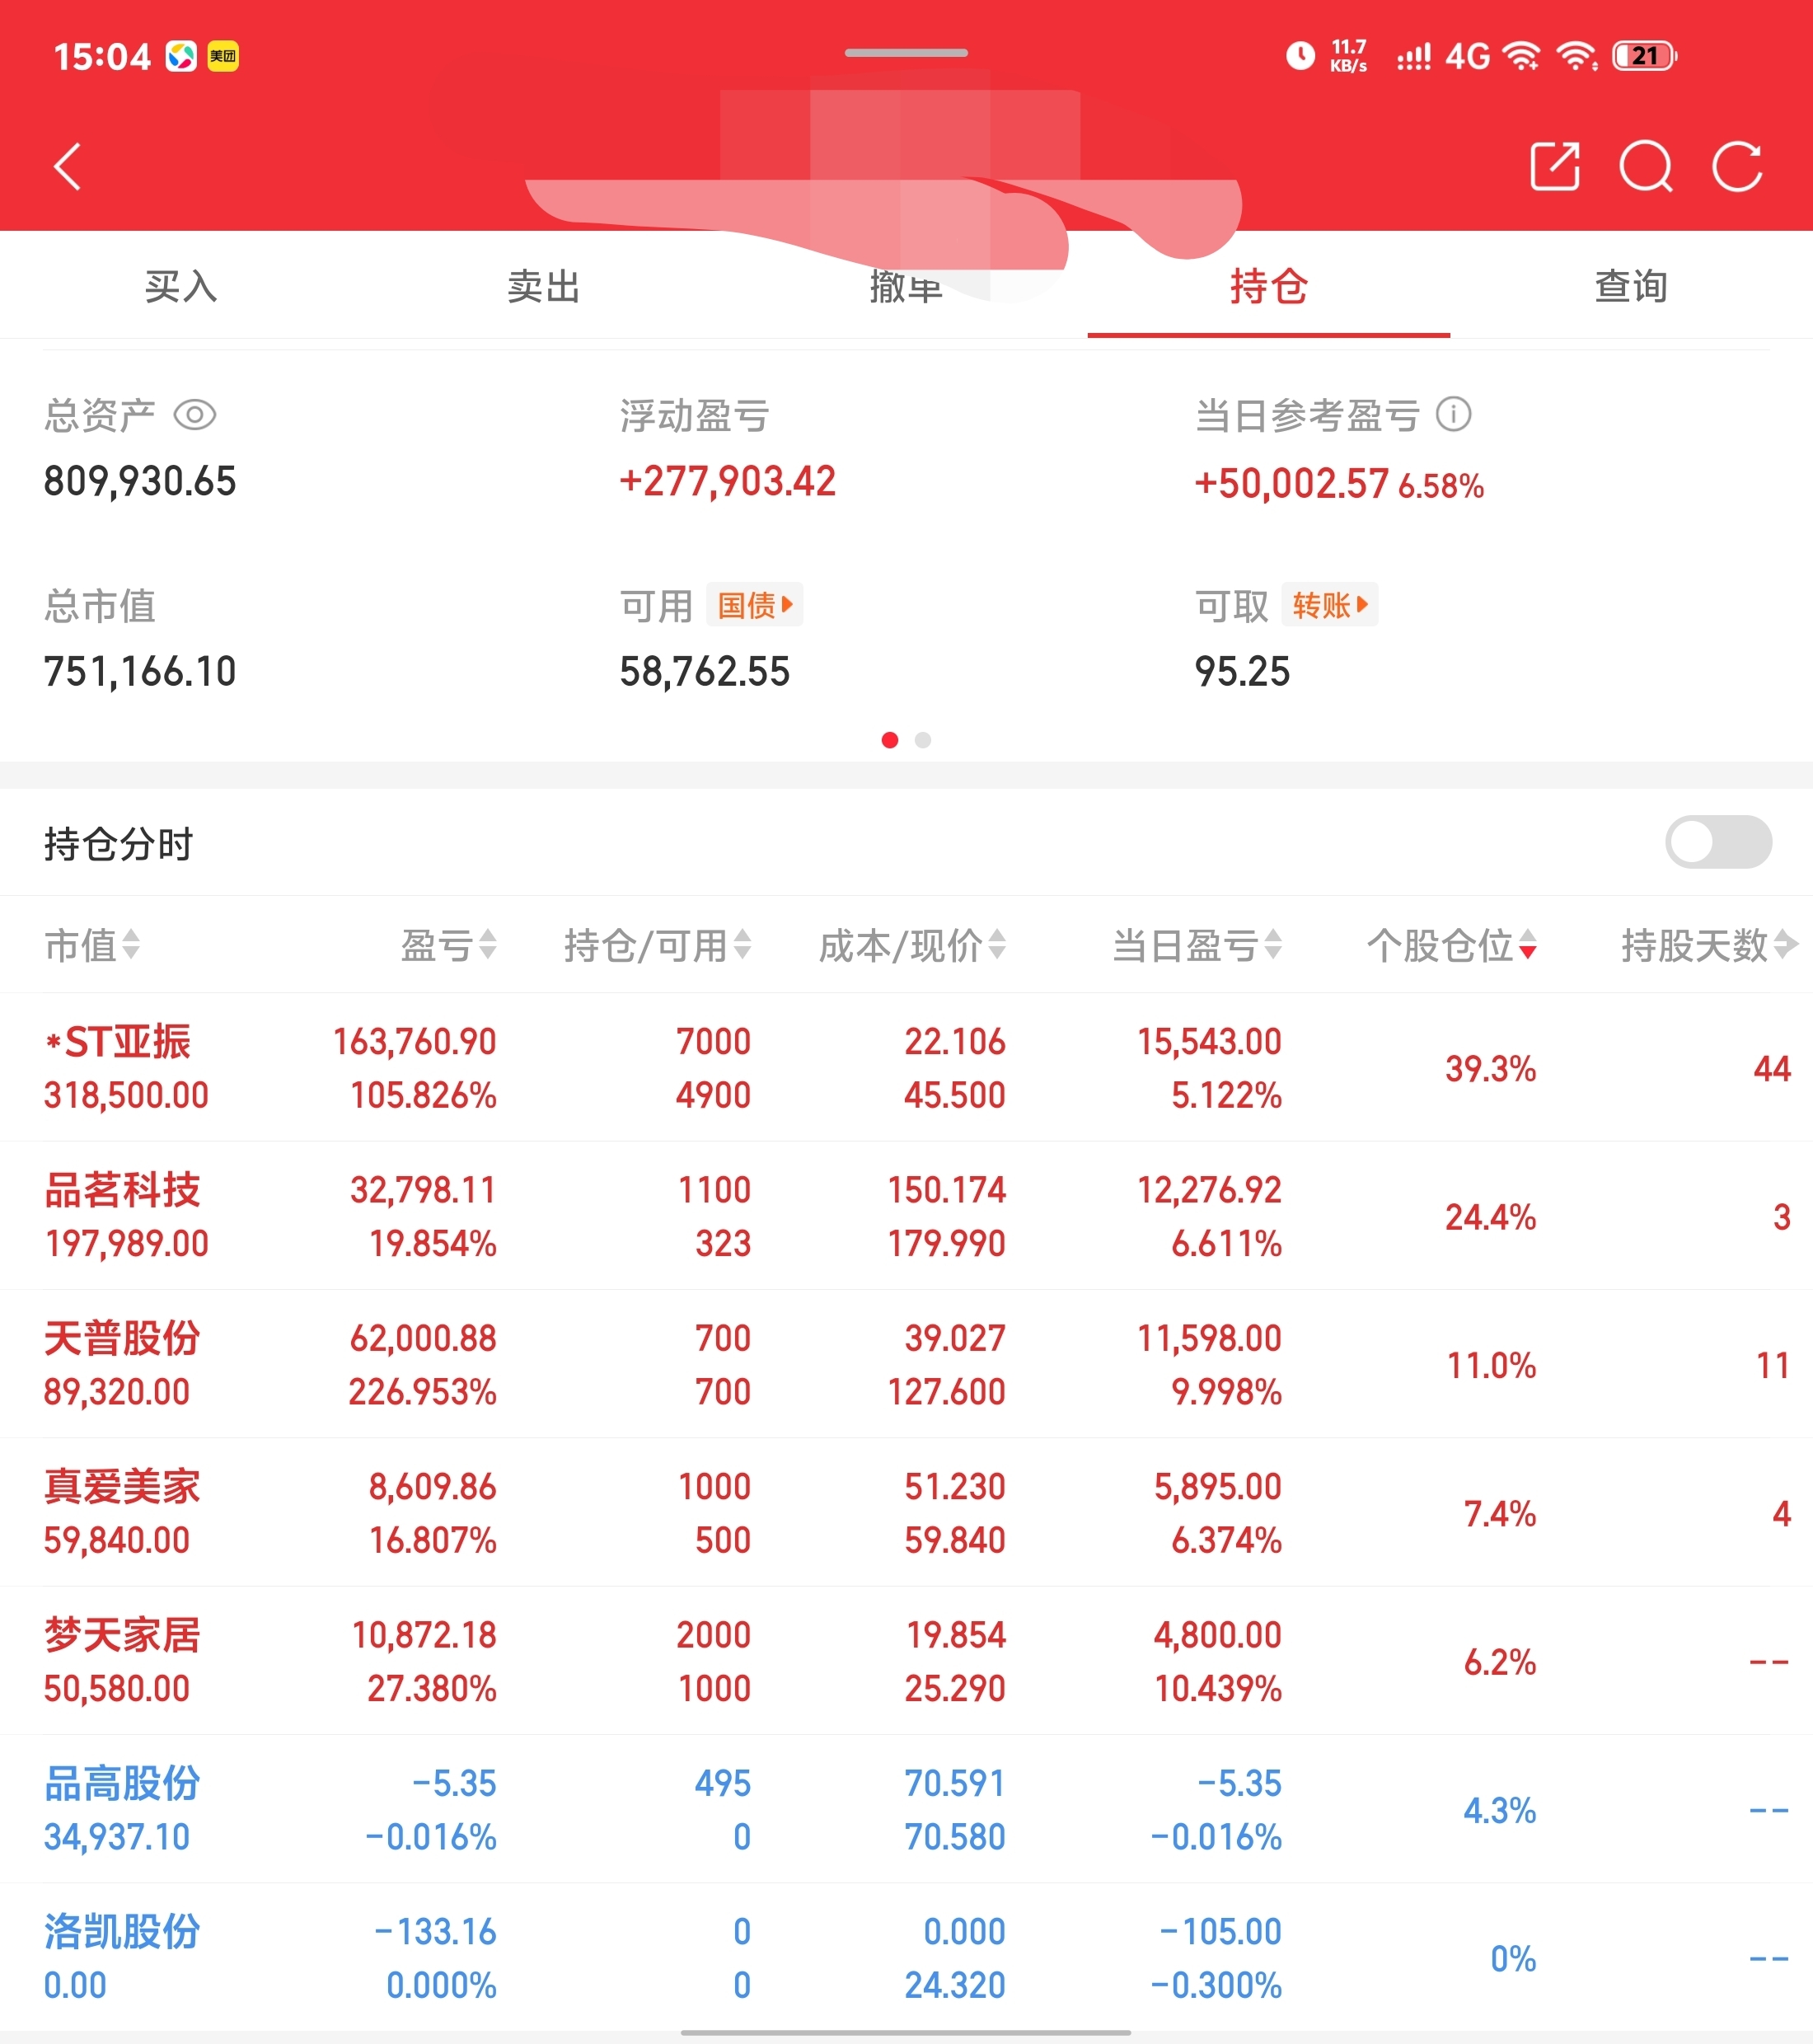The height and width of the screenshot is (2044, 1813).
Task: Select the second summary page dot
Action: [923, 740]
